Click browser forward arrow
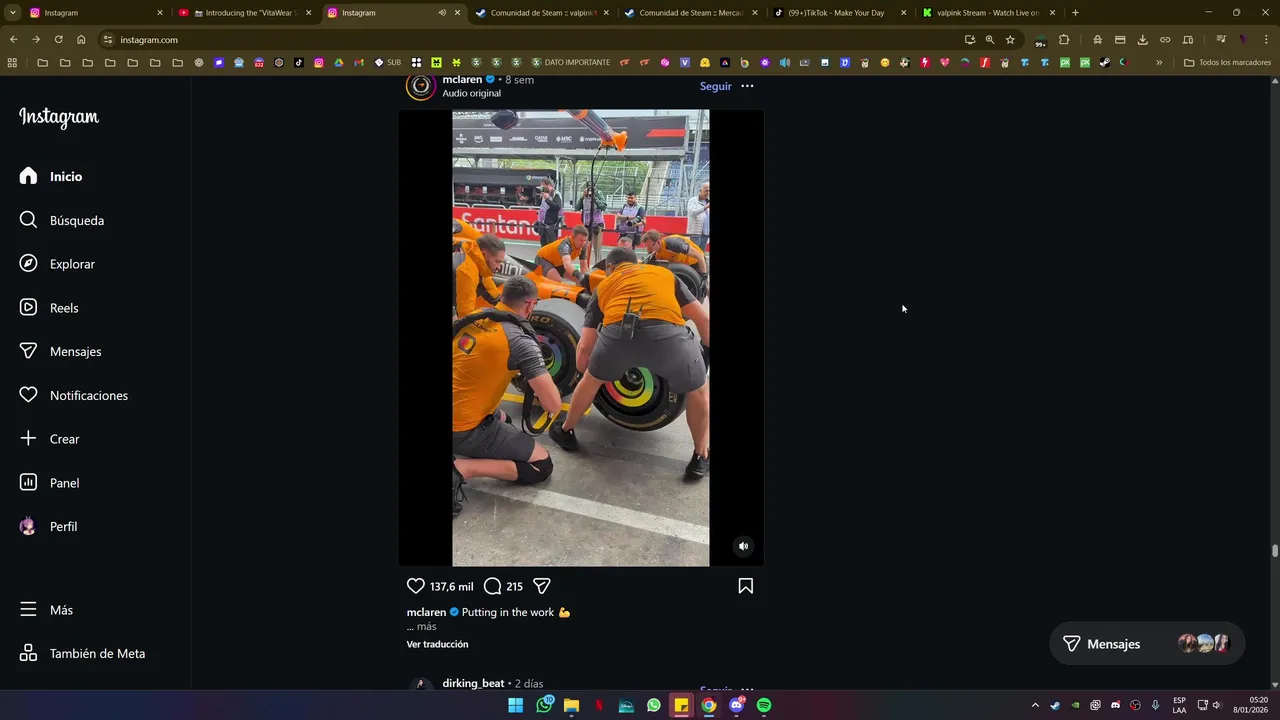1280x720 pixels. tap(36, 39)
